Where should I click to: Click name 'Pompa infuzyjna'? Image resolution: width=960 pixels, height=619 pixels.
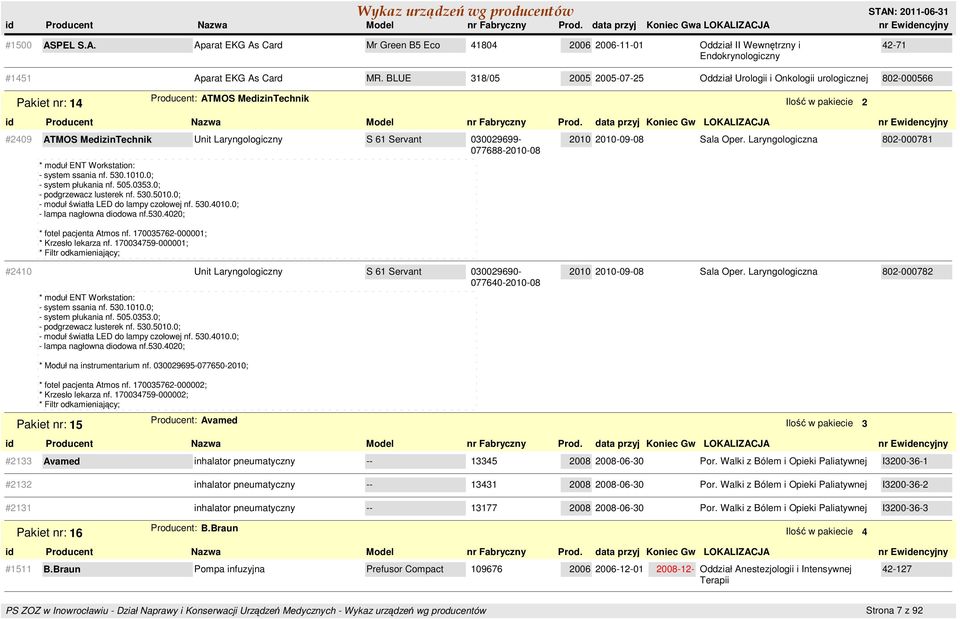tap(229, 569)
